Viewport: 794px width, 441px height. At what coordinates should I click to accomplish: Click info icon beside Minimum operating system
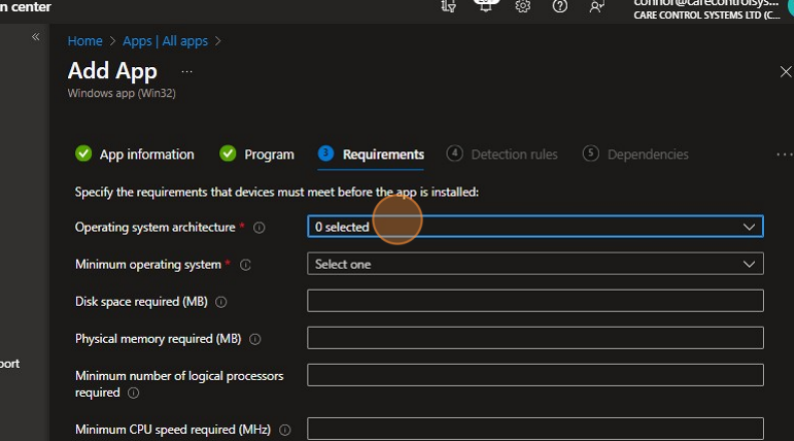(x=245, y=265)
